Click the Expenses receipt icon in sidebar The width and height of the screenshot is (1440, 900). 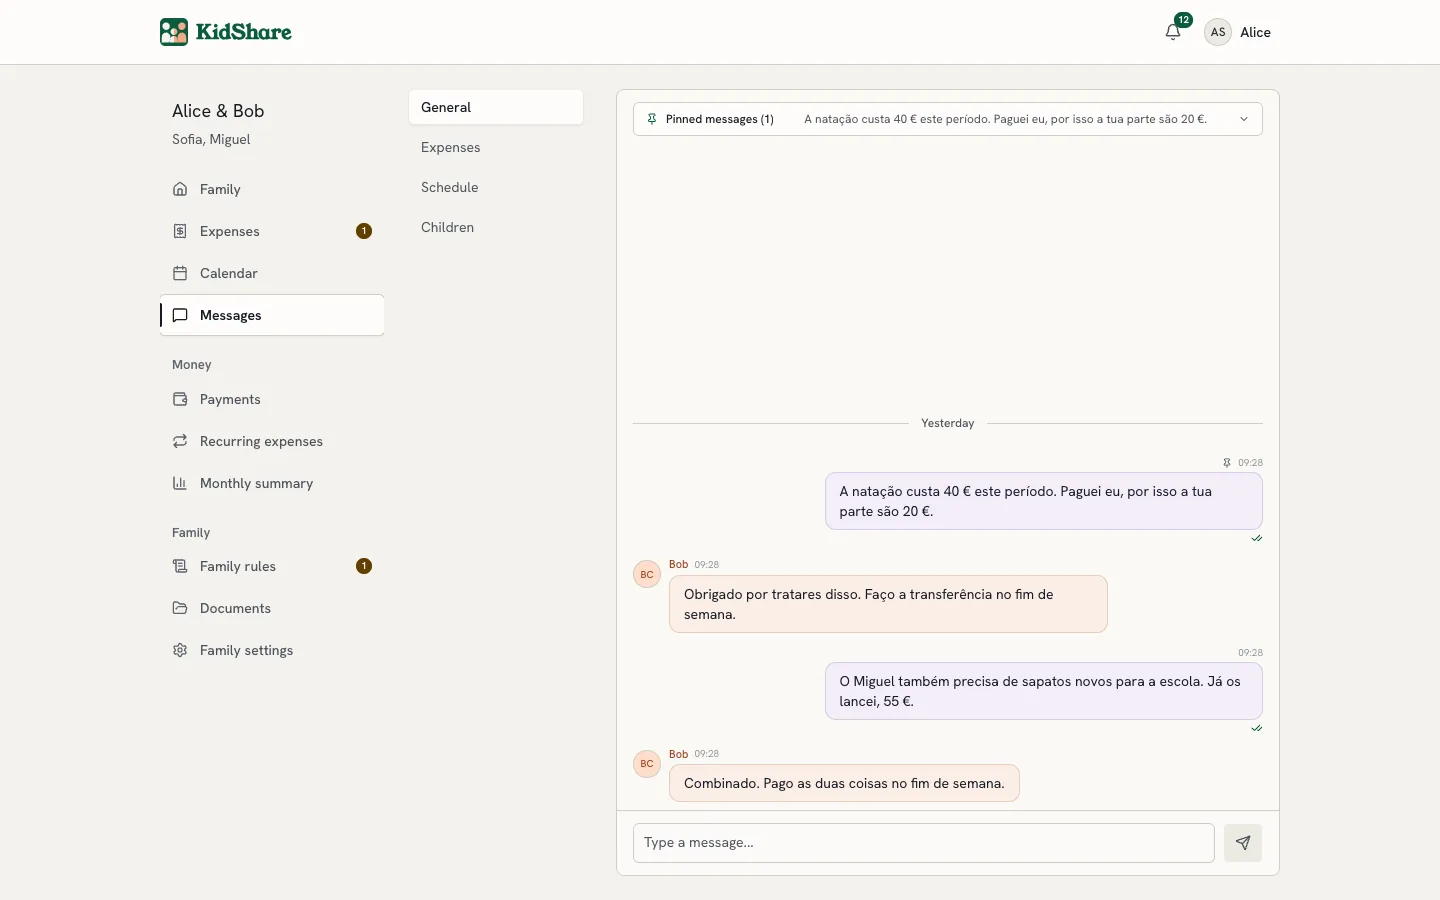pos(180,231)
